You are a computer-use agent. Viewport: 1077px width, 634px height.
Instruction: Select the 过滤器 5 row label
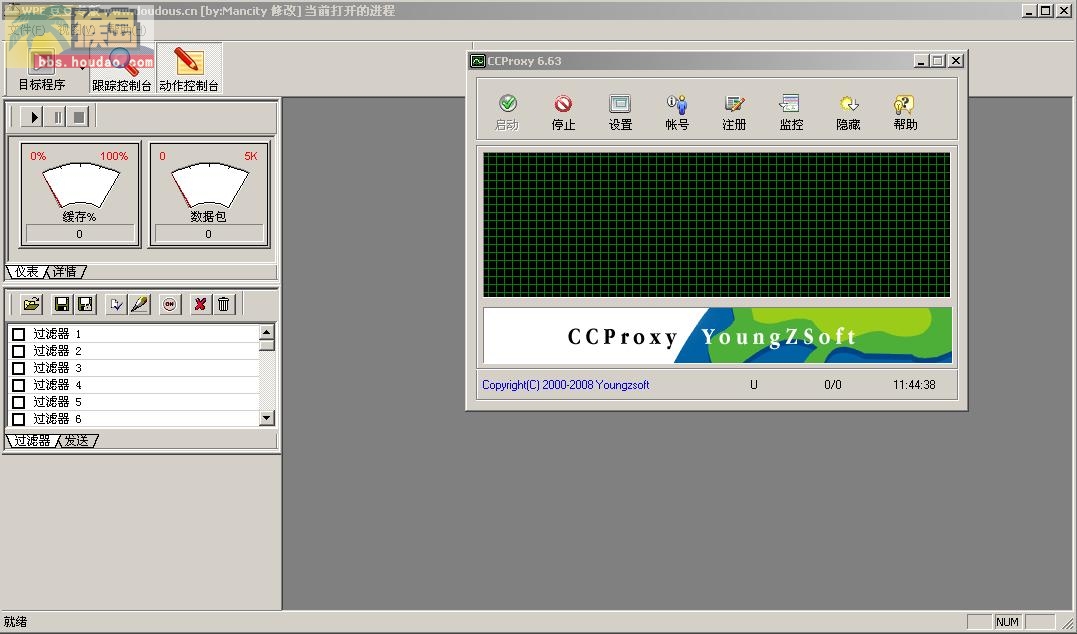pos(57,402)
